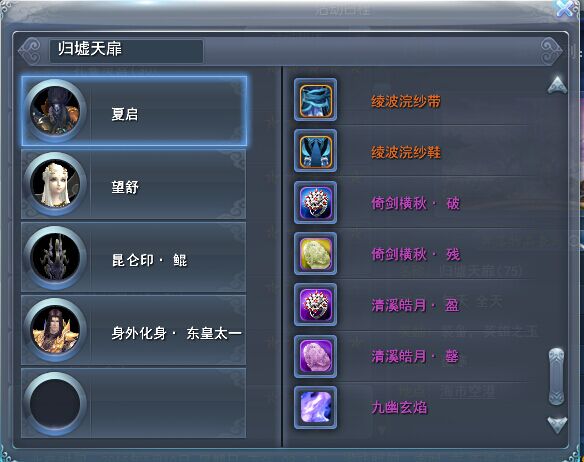Click the 绫波浣纱带 item name
Image resolution: width=584 pixels, height=462 pixels.
[x=406, y=101]
